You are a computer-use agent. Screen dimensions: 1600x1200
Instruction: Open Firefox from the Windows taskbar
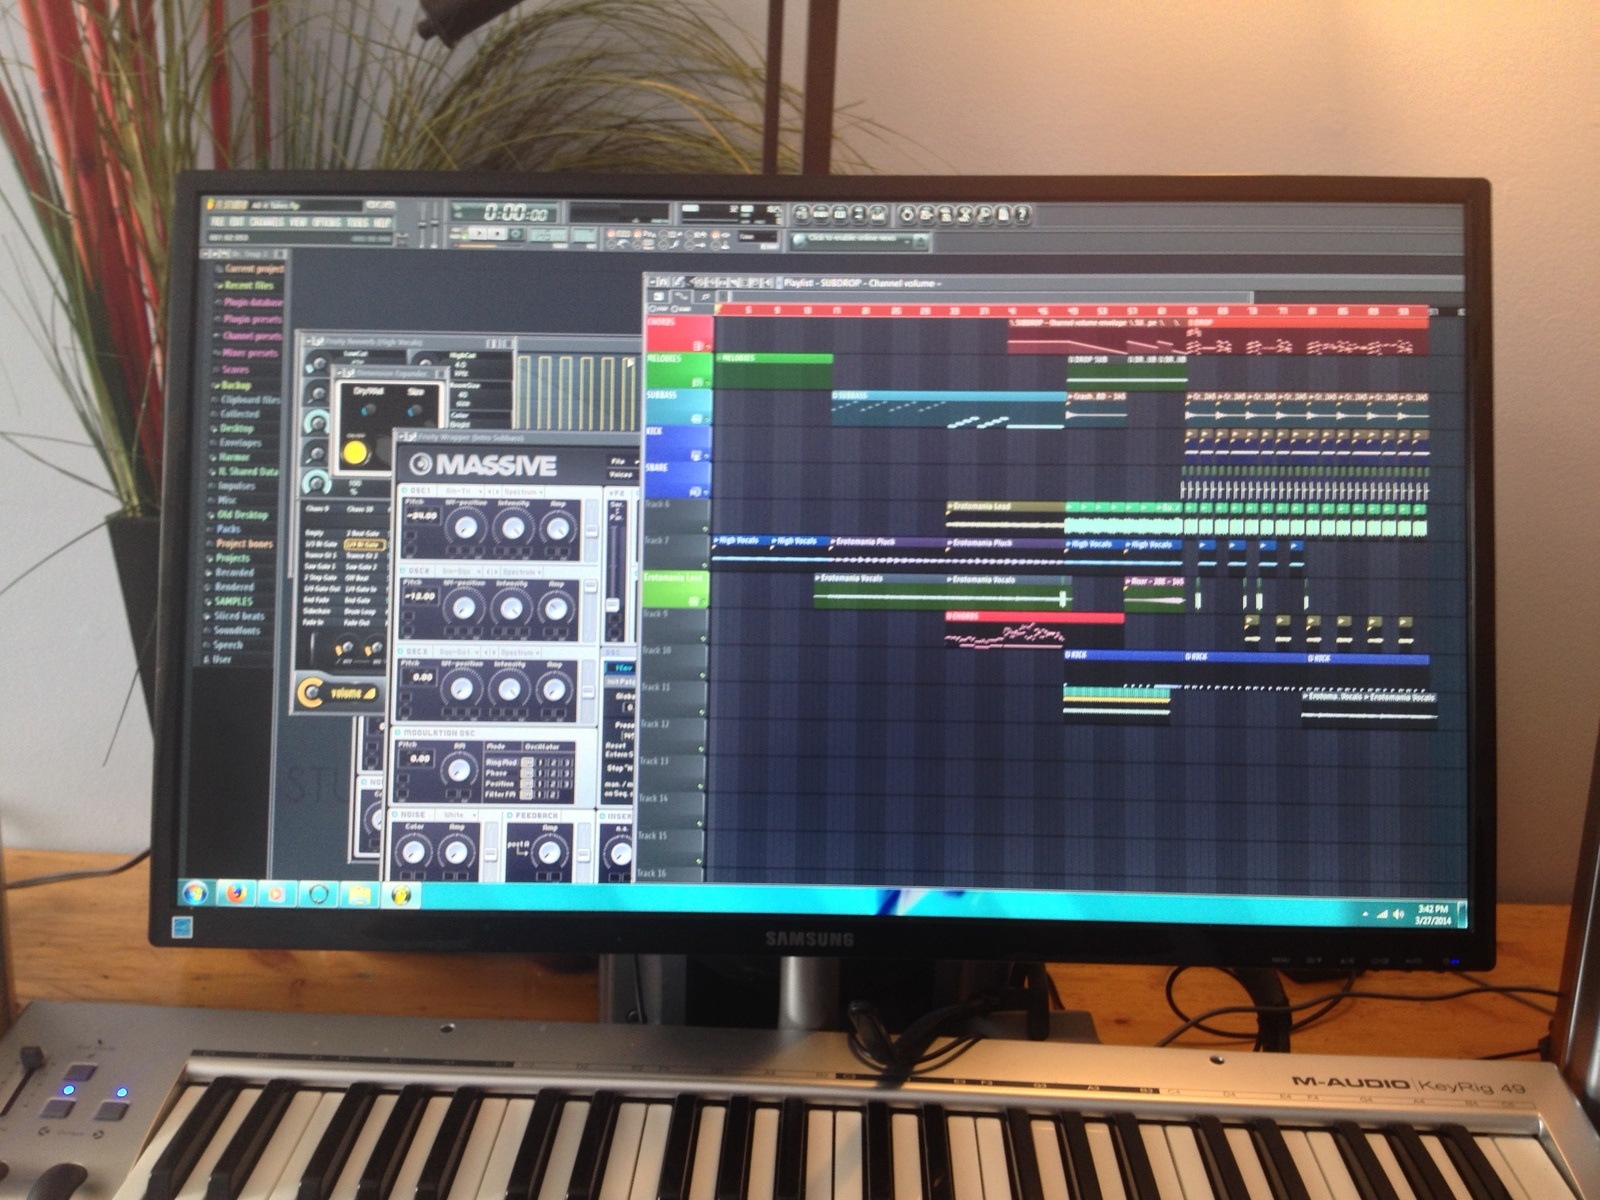(237, 893)
